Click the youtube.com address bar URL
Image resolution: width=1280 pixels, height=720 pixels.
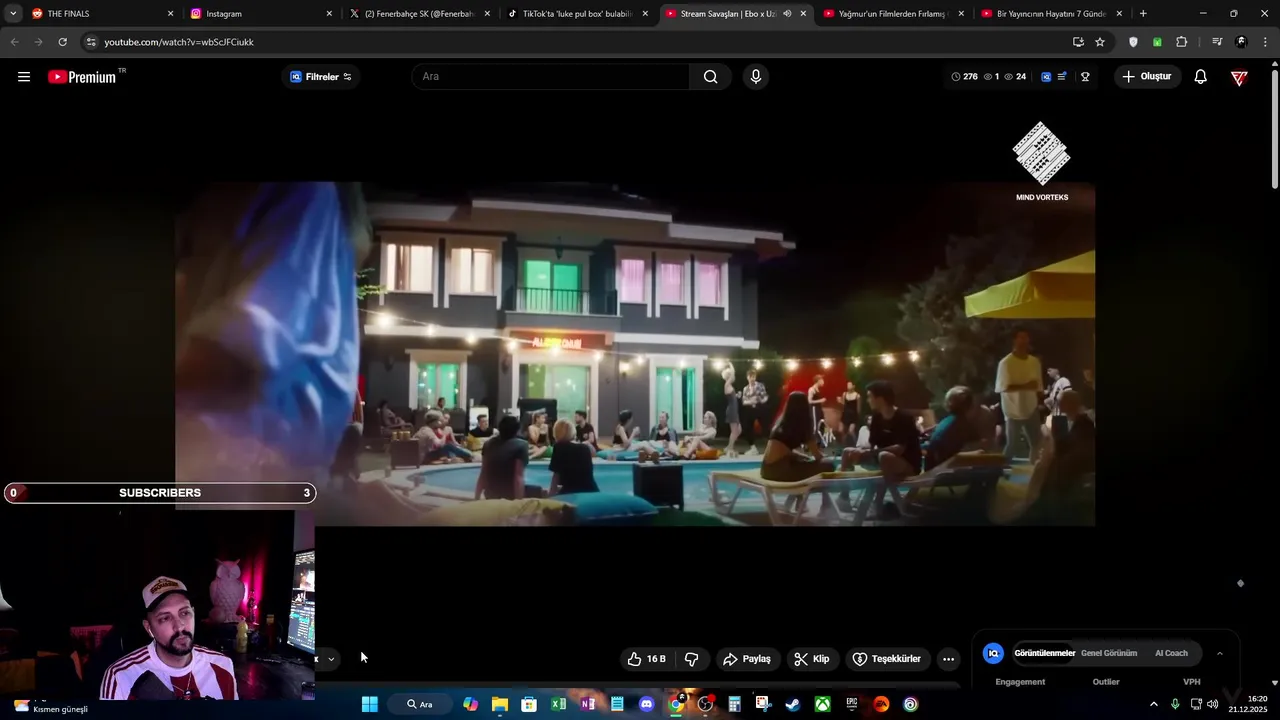pyautogui.click(x=179, y=42)
